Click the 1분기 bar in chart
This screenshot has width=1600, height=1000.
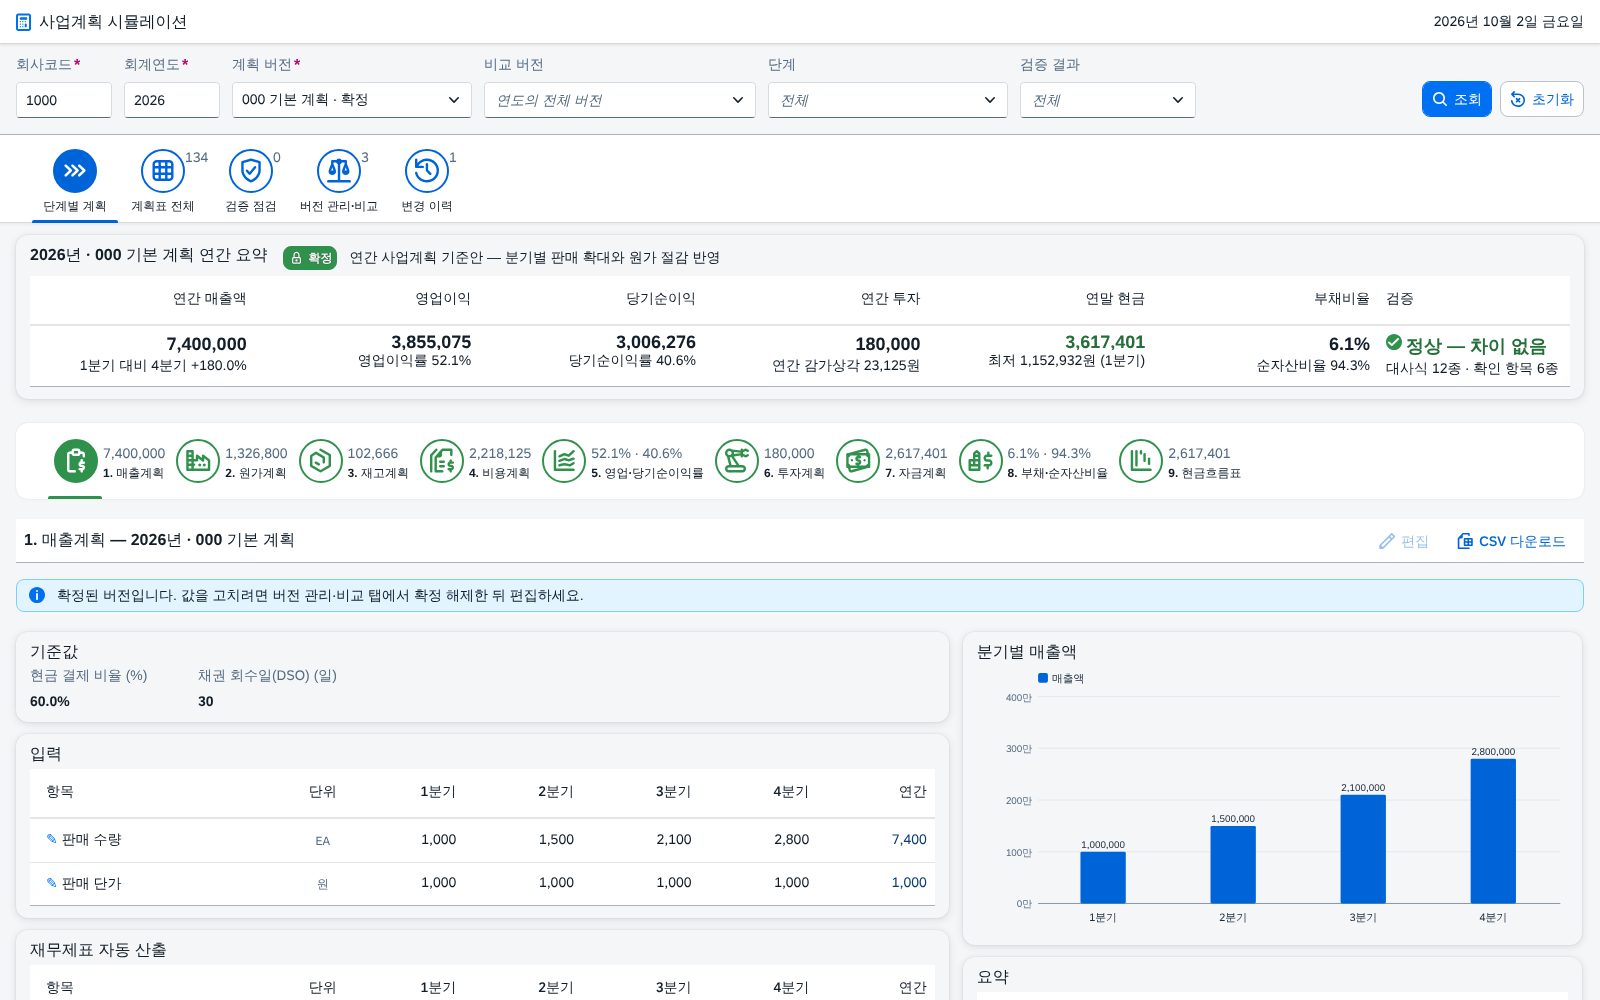tap(1103, 878)
